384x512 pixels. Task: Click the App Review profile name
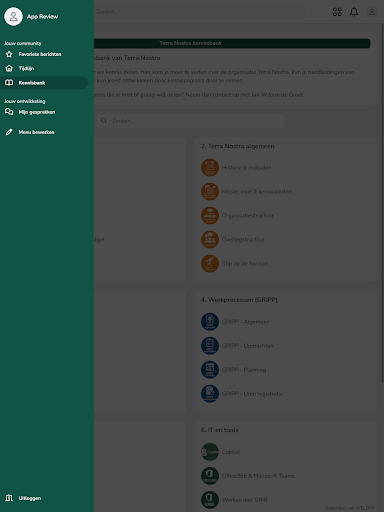pyautogui.click(x=42, y=16)
